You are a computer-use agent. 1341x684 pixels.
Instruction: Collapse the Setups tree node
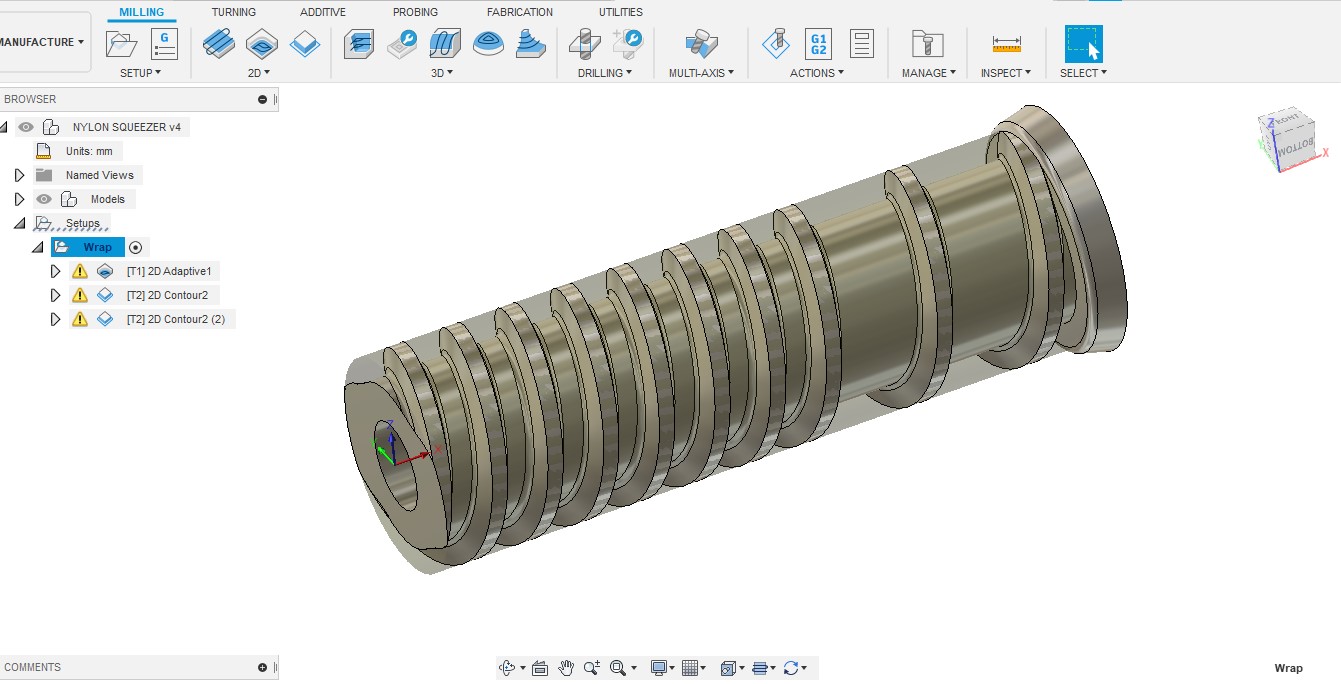(x=18, y=222)
